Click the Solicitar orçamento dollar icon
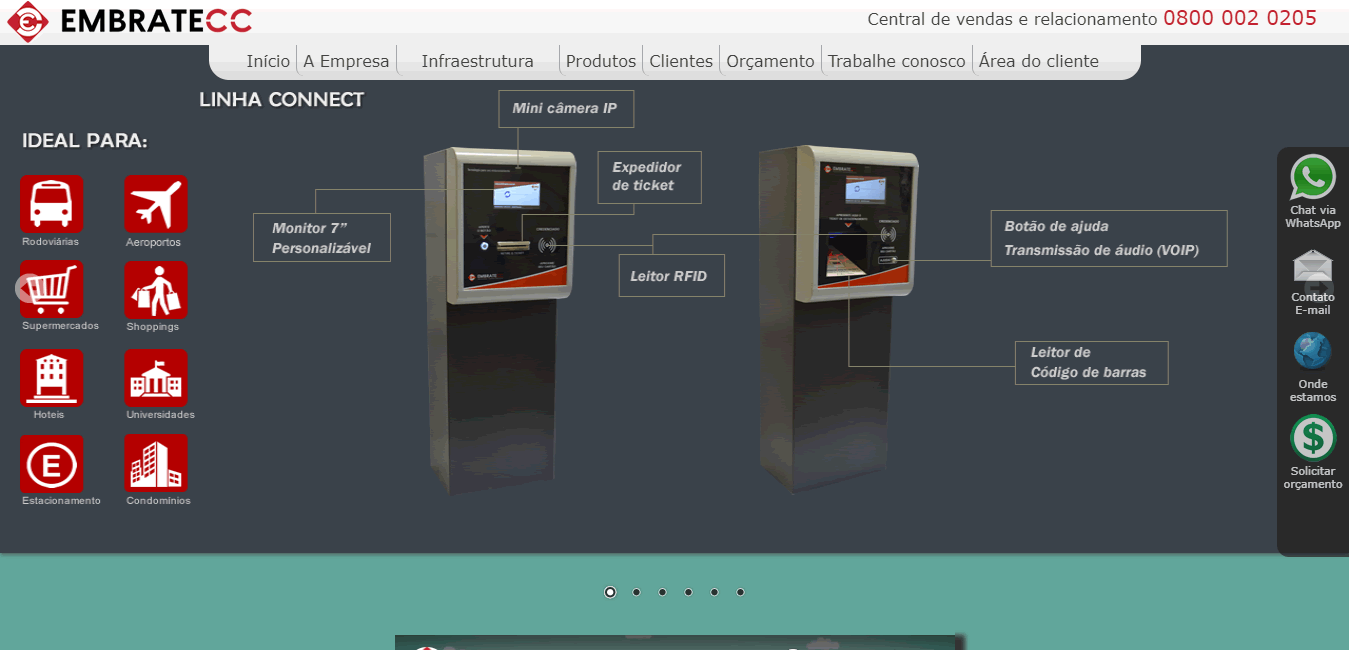Screen dimensions: 1349x650 pyautogui.click(x=1313, y=438)
